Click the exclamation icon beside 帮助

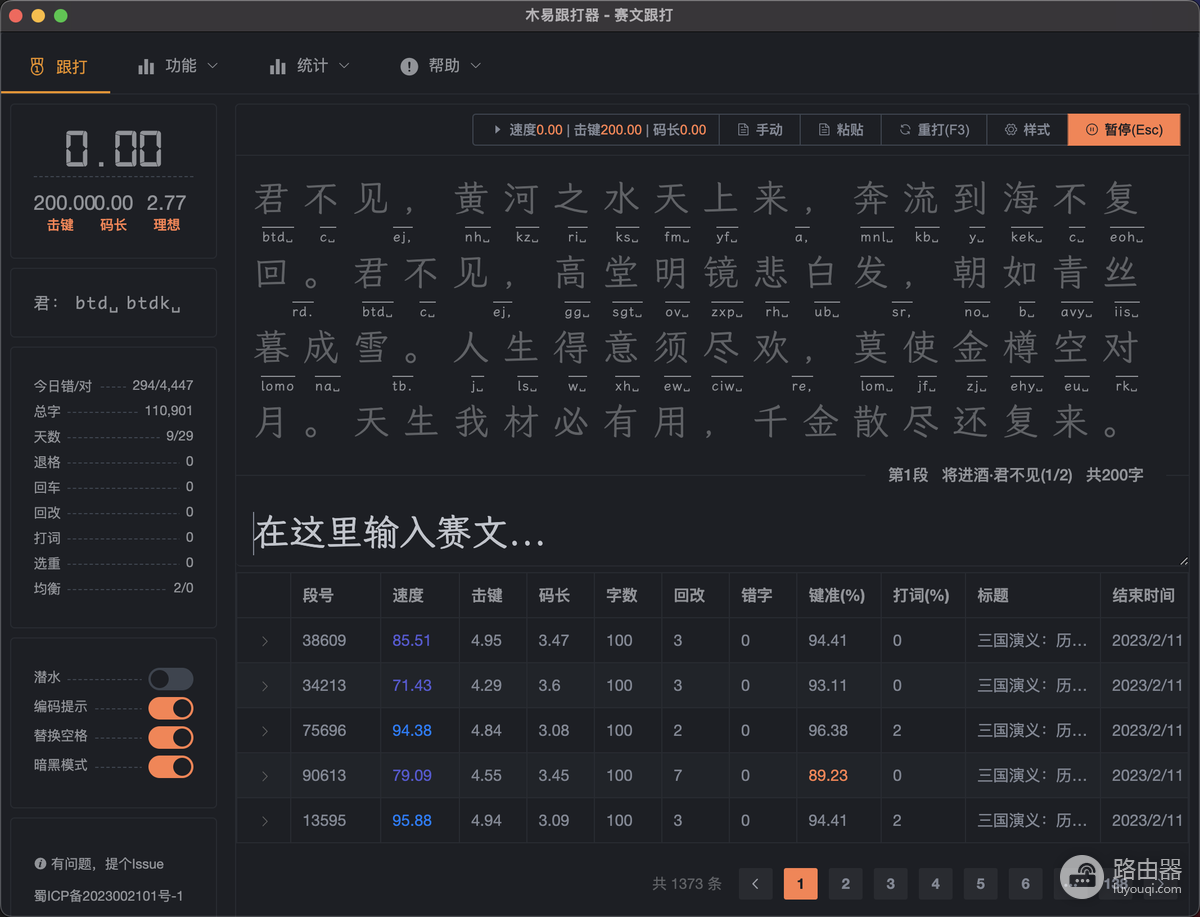click(409, 66)
